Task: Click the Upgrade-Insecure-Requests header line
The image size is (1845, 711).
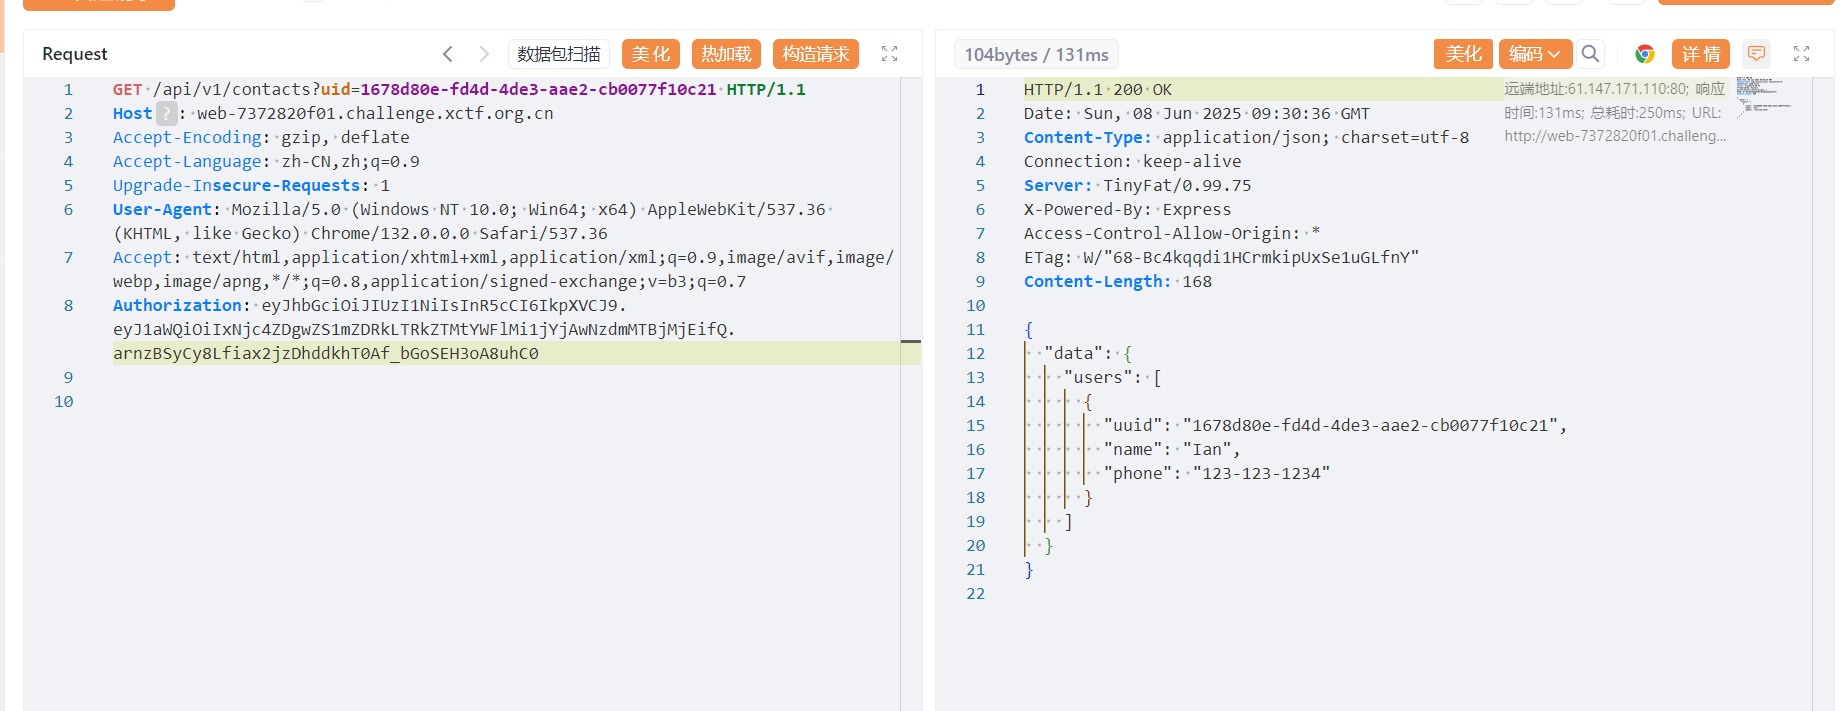Action: pos(251,185)
